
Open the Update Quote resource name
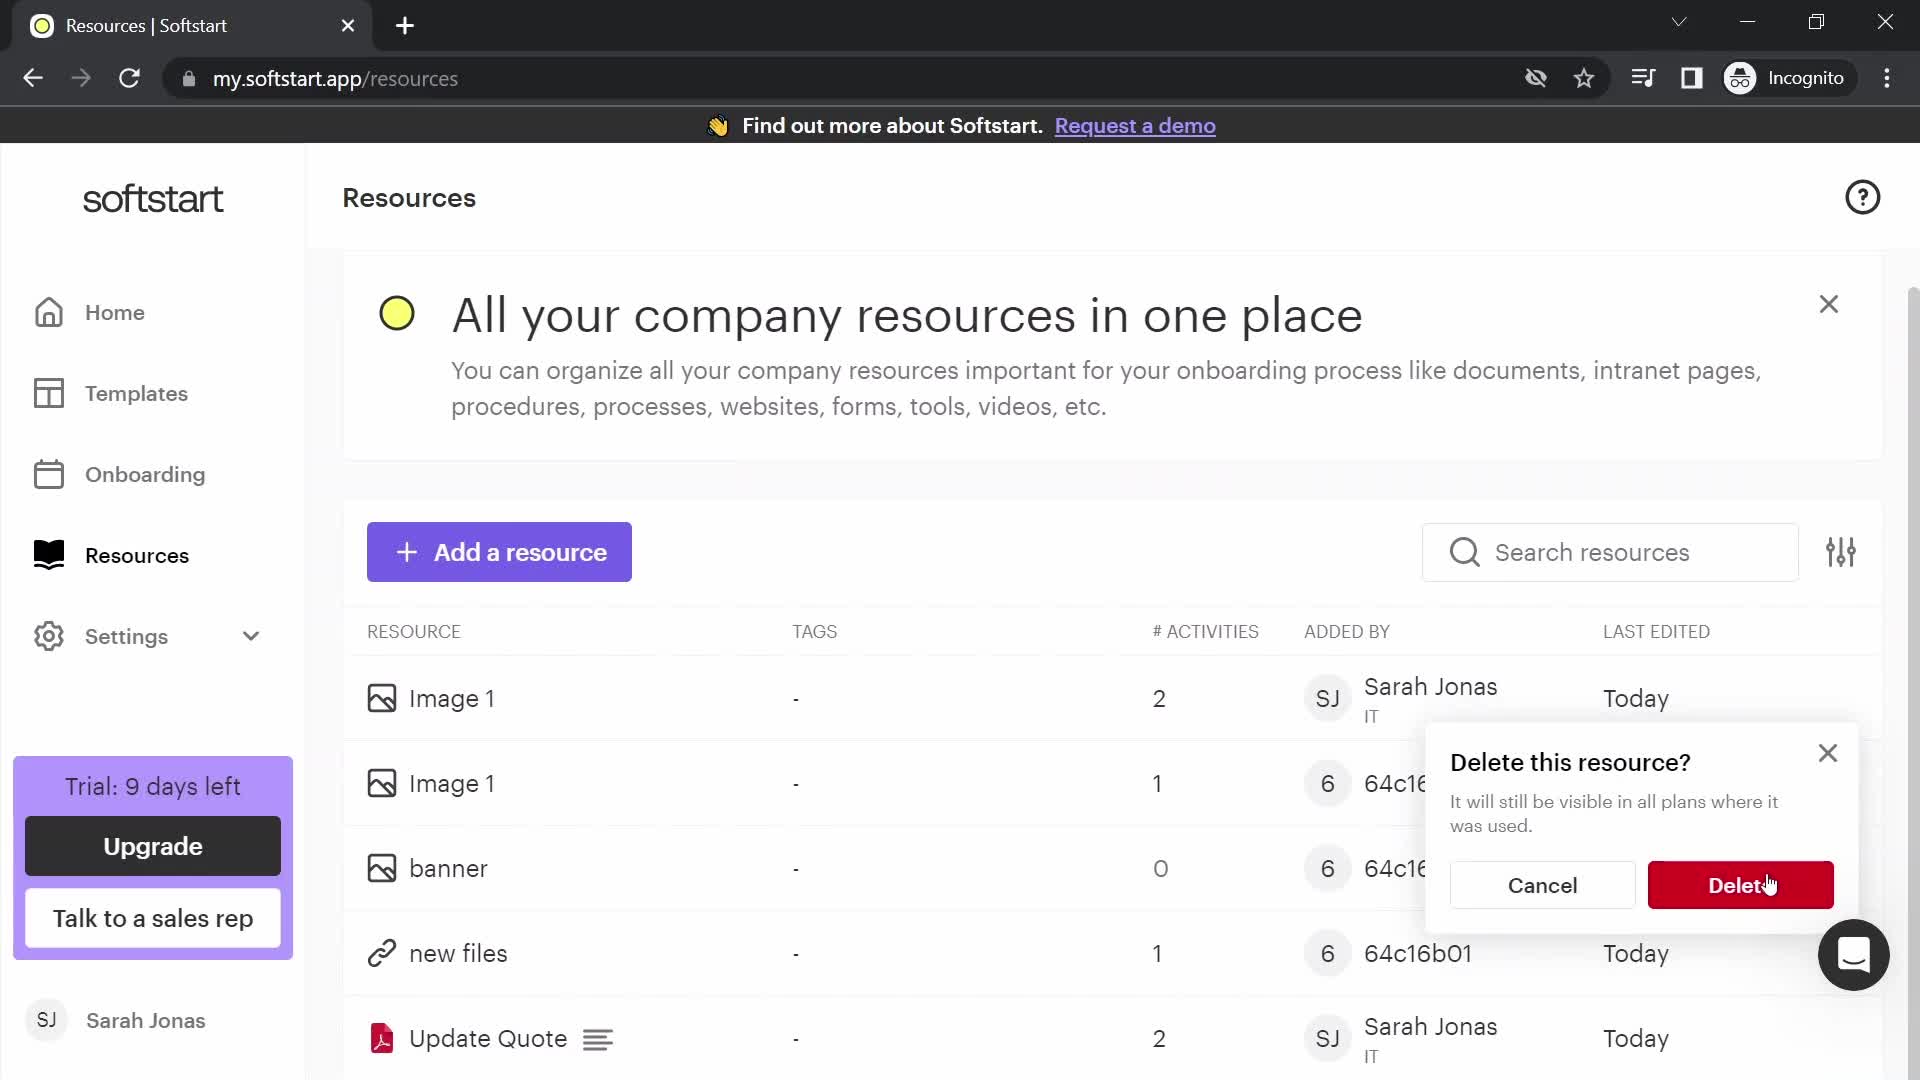click(488, 1038)
